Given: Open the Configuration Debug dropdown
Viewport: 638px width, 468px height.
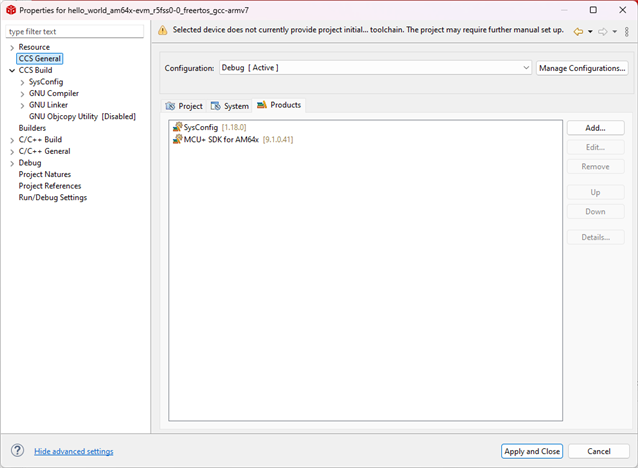Looking at the screenshot, I should 375,68.
